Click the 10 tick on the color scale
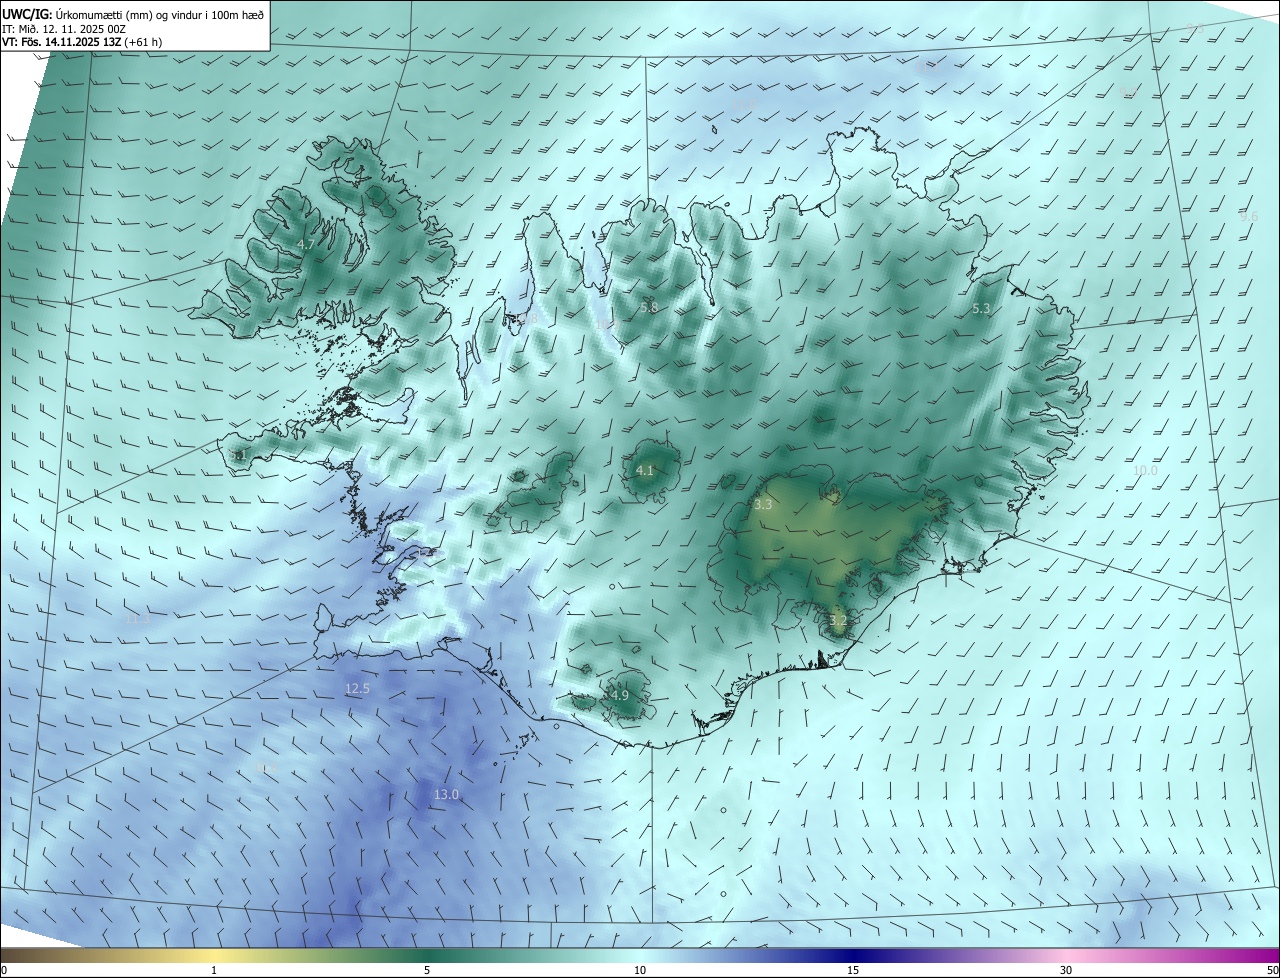Viewport: 1280px width, 978px height. [640, 970]
